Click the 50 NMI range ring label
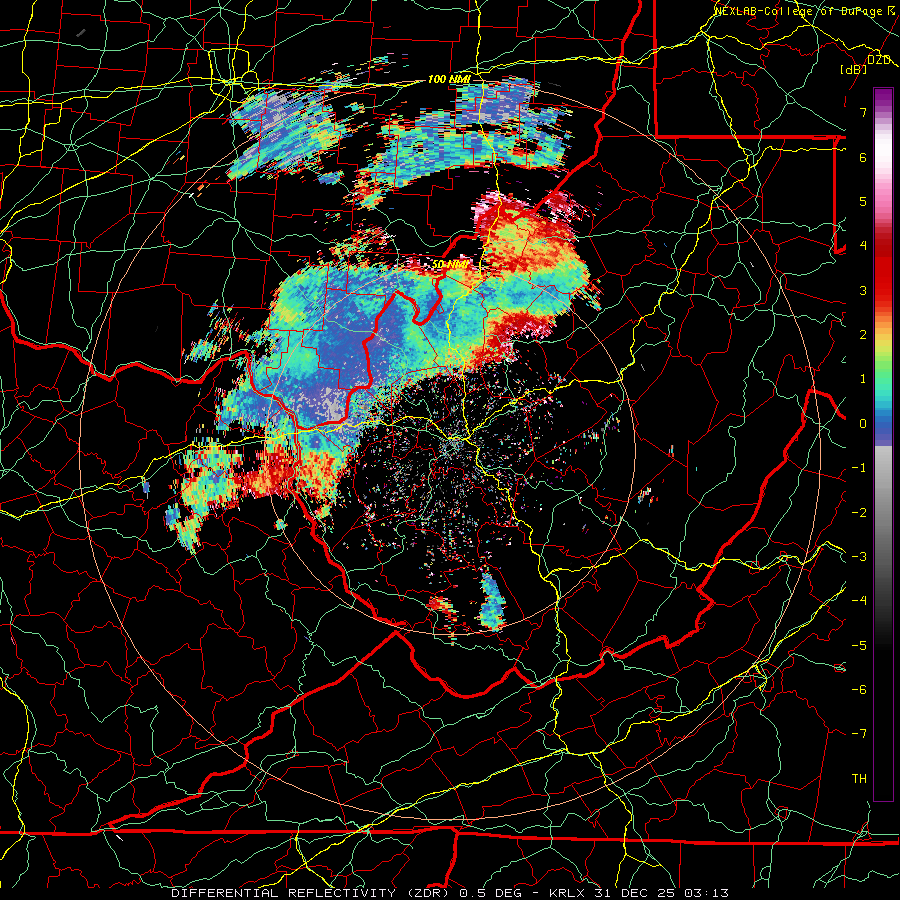This screenshot has width=900, height=900. [x=451, y=264]
